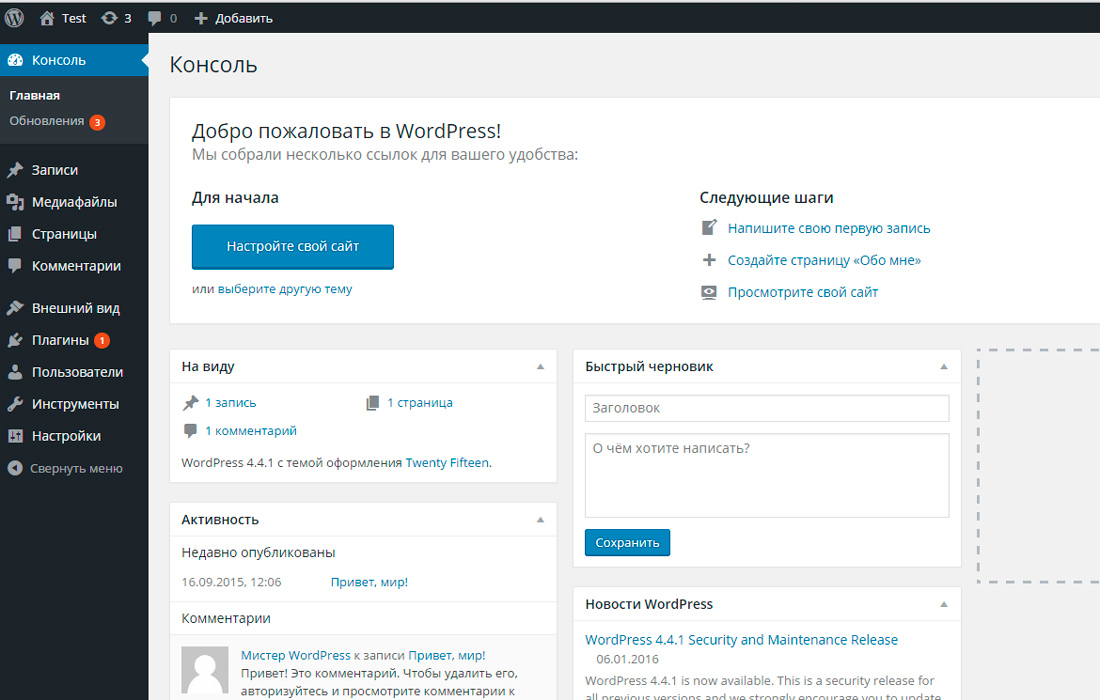Open the Мистер WordPress author link
The image size is (1100, 700).
pos(295,656)
